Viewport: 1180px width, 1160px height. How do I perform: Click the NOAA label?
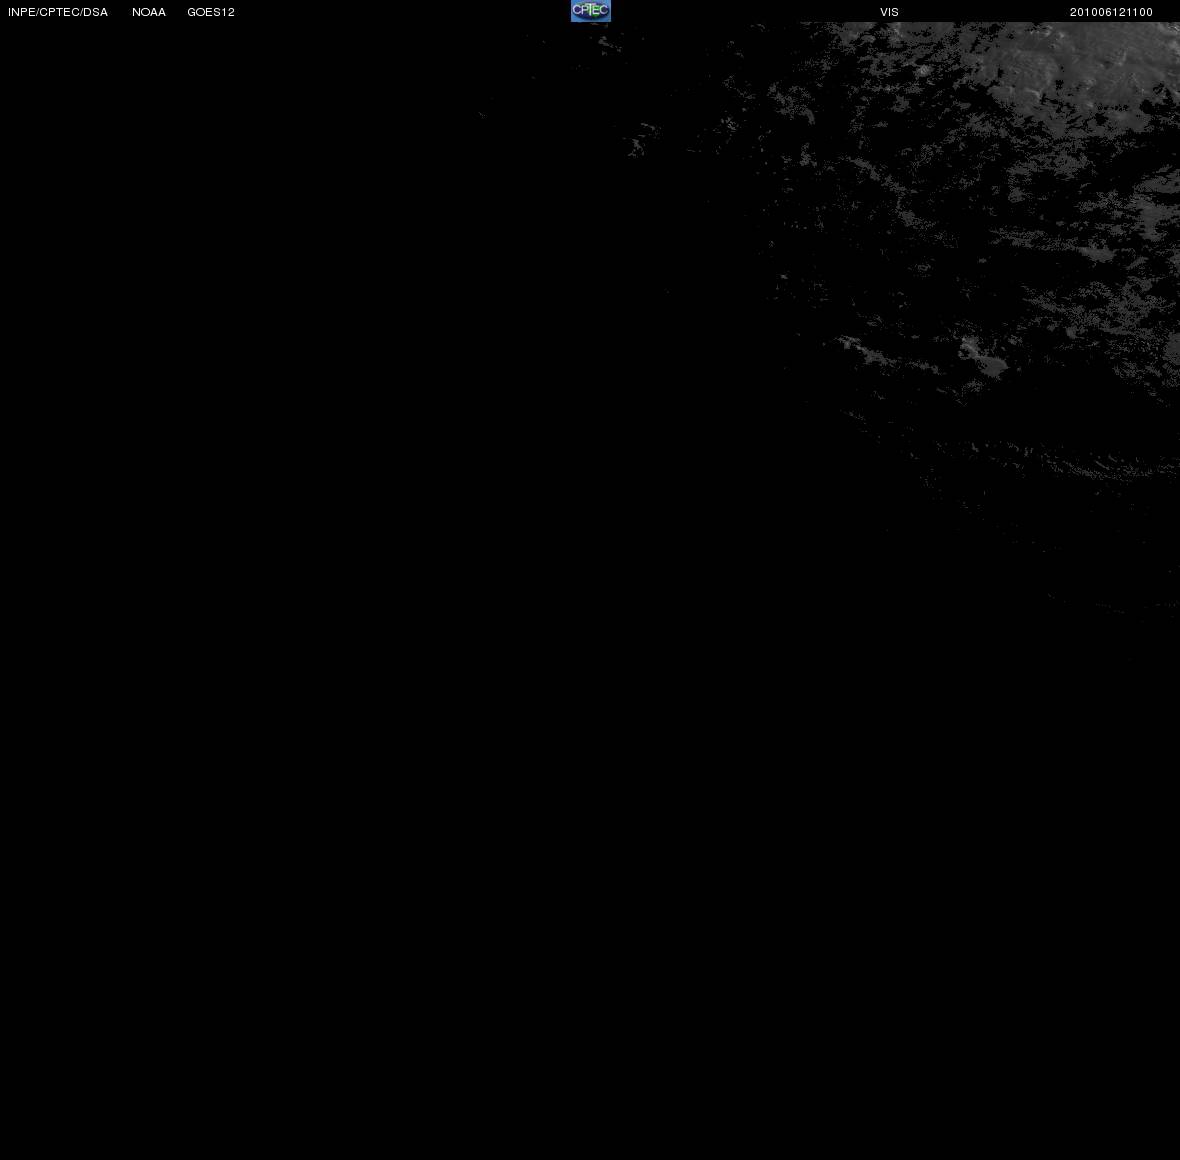[x=149, y=12]
